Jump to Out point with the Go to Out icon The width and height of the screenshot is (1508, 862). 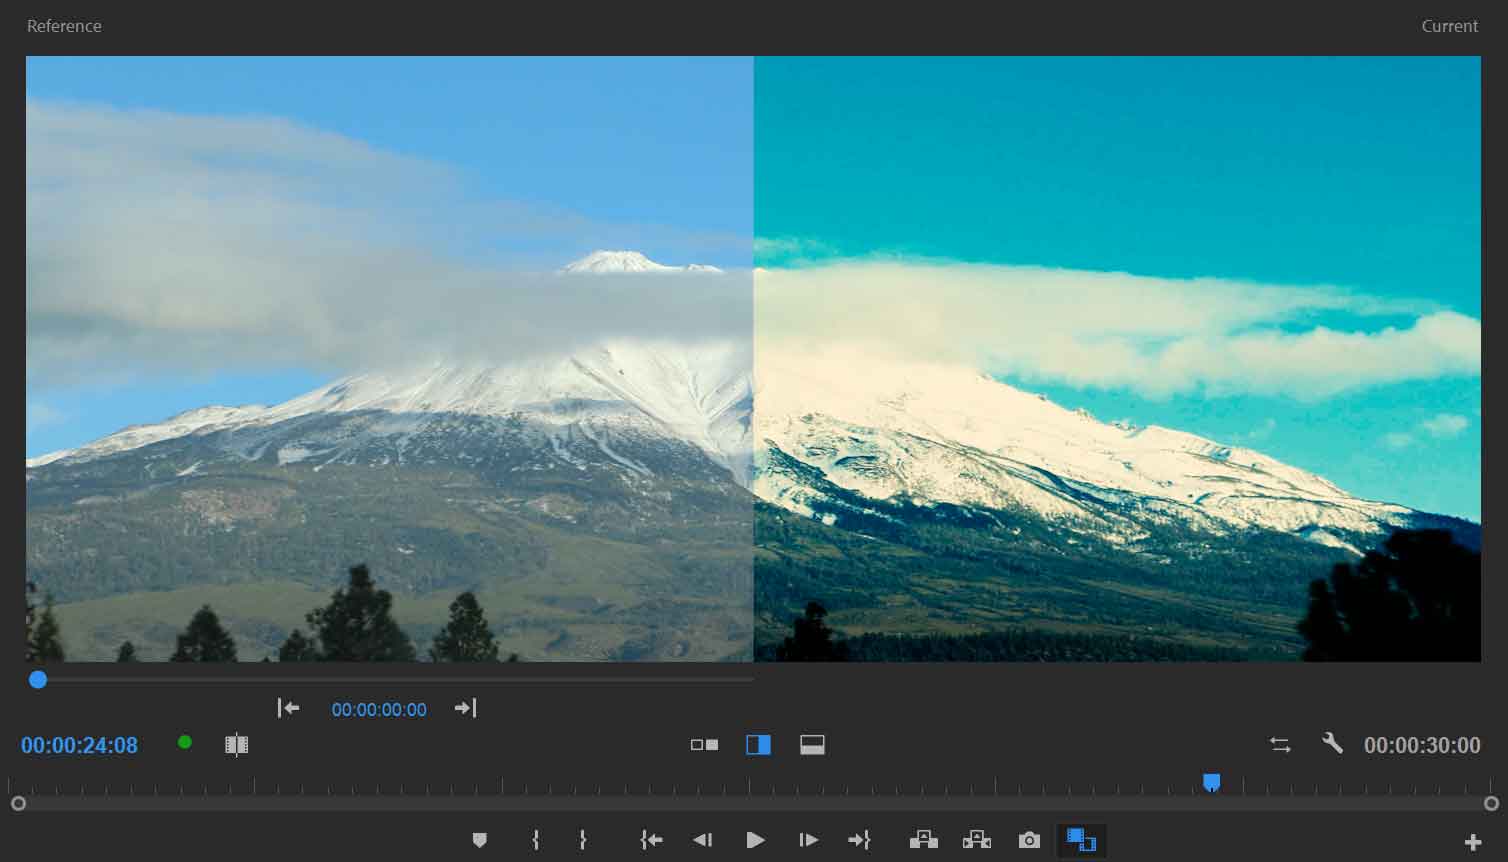pos(859,840)
